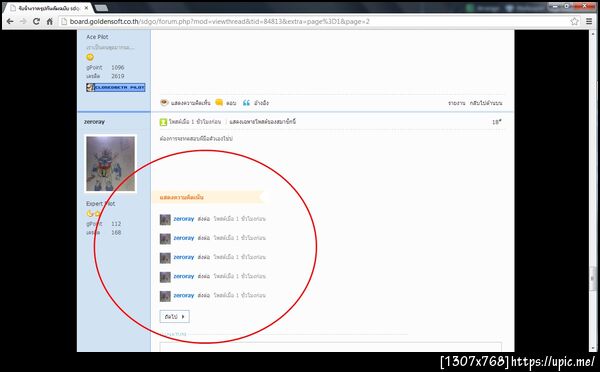This screenshot has height=372, width=600.
Task: Click the gPoint 1096 value
Action: 118,67
